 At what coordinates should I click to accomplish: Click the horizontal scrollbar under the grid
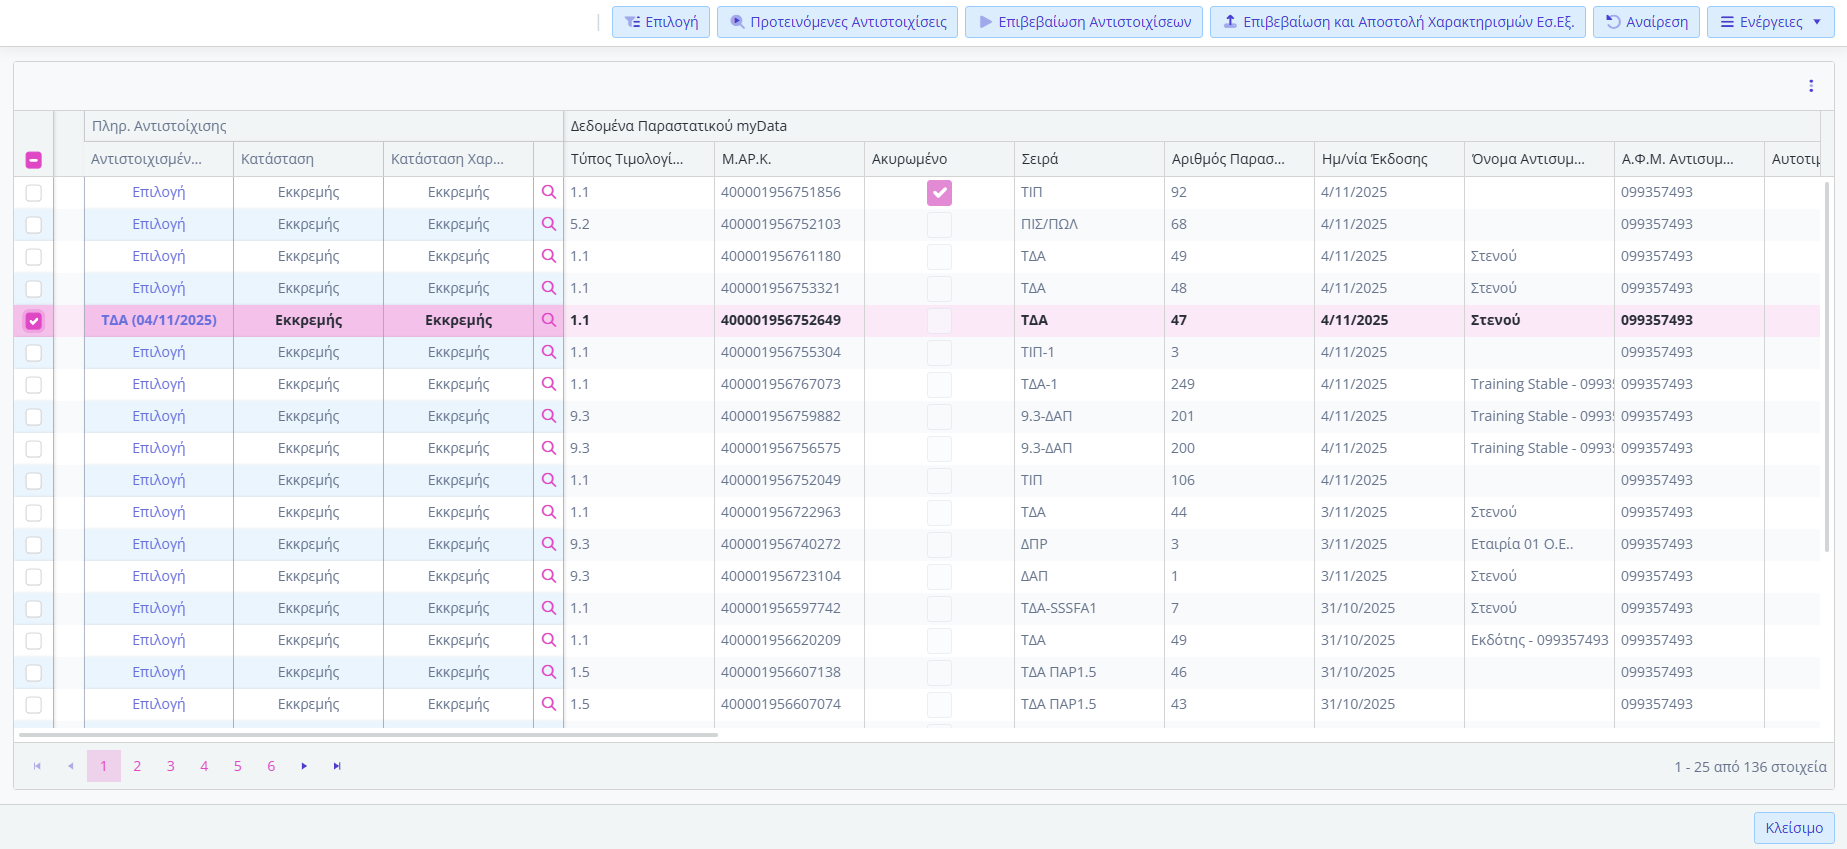coord(368,735)
